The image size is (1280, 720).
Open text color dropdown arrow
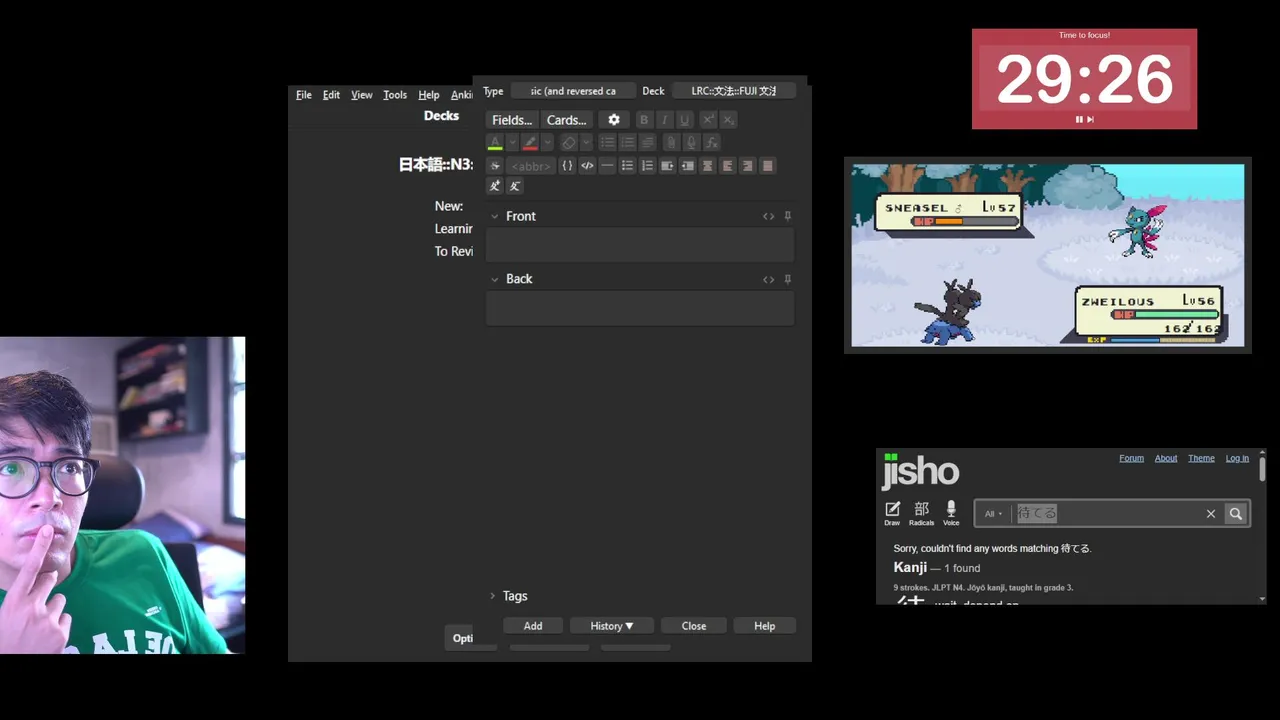tap(512, 143)
